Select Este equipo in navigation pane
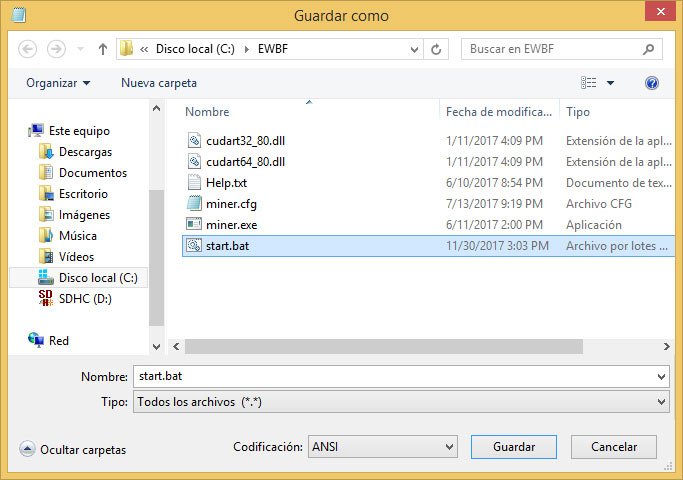 79,131
